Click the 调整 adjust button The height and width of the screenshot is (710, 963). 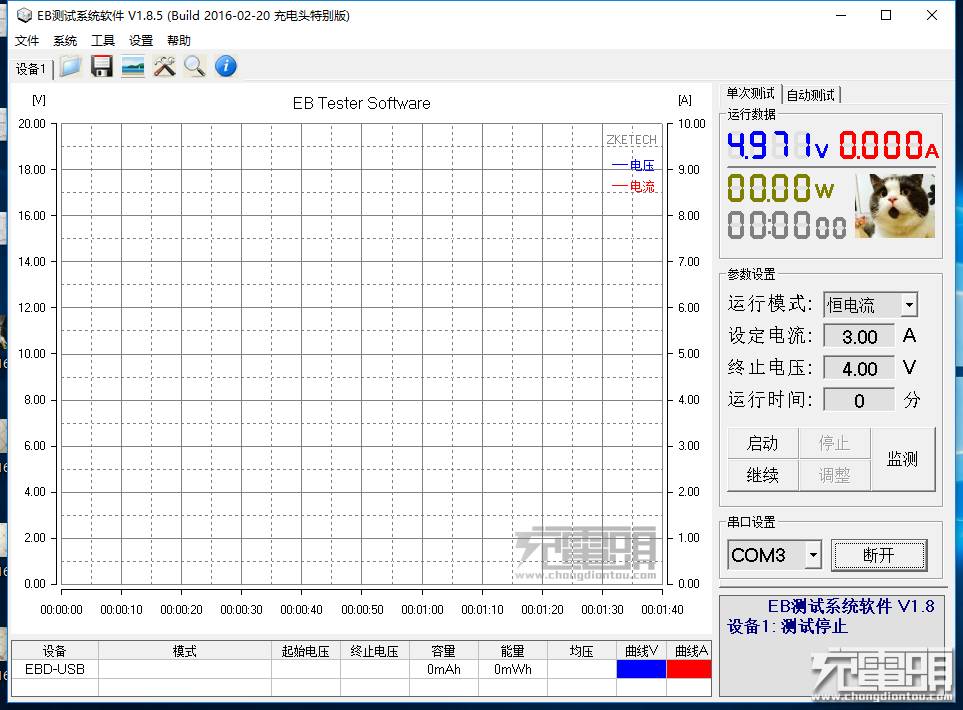(x=834, y=475)
